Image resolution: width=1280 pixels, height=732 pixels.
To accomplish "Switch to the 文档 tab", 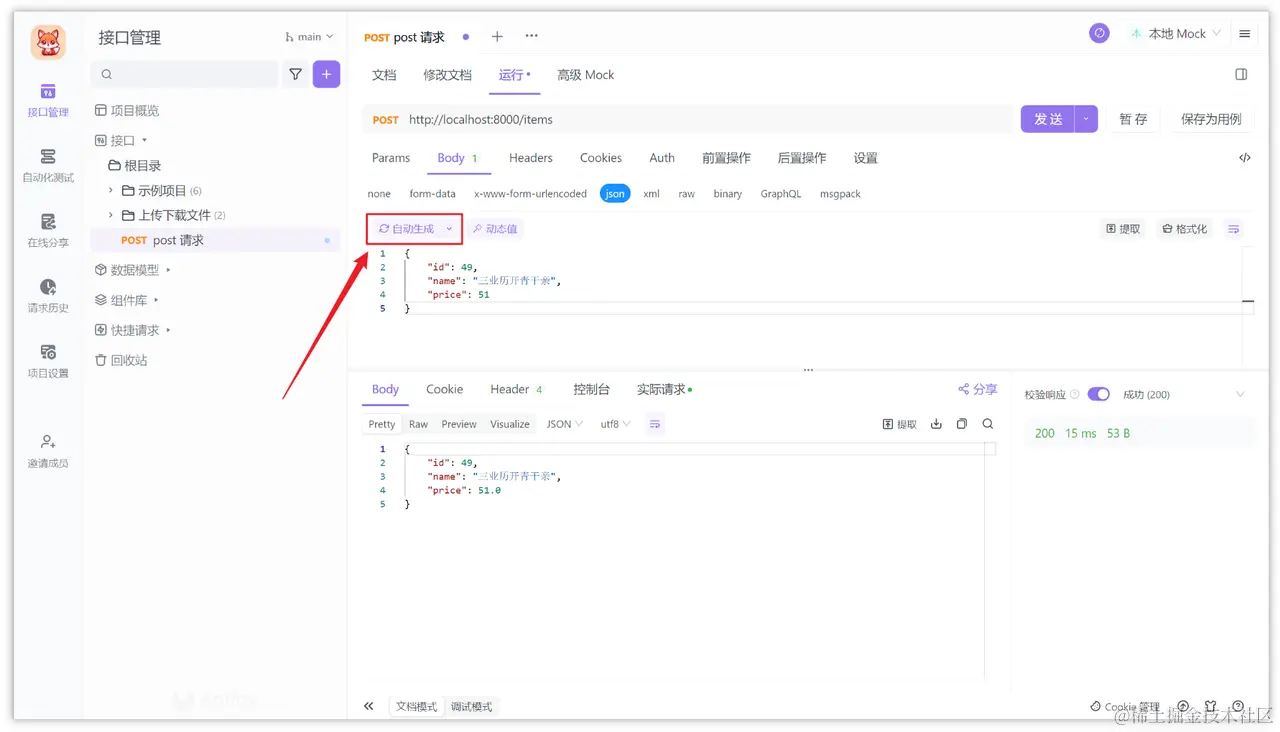I will pyautogui.click(x=384, y=75).
